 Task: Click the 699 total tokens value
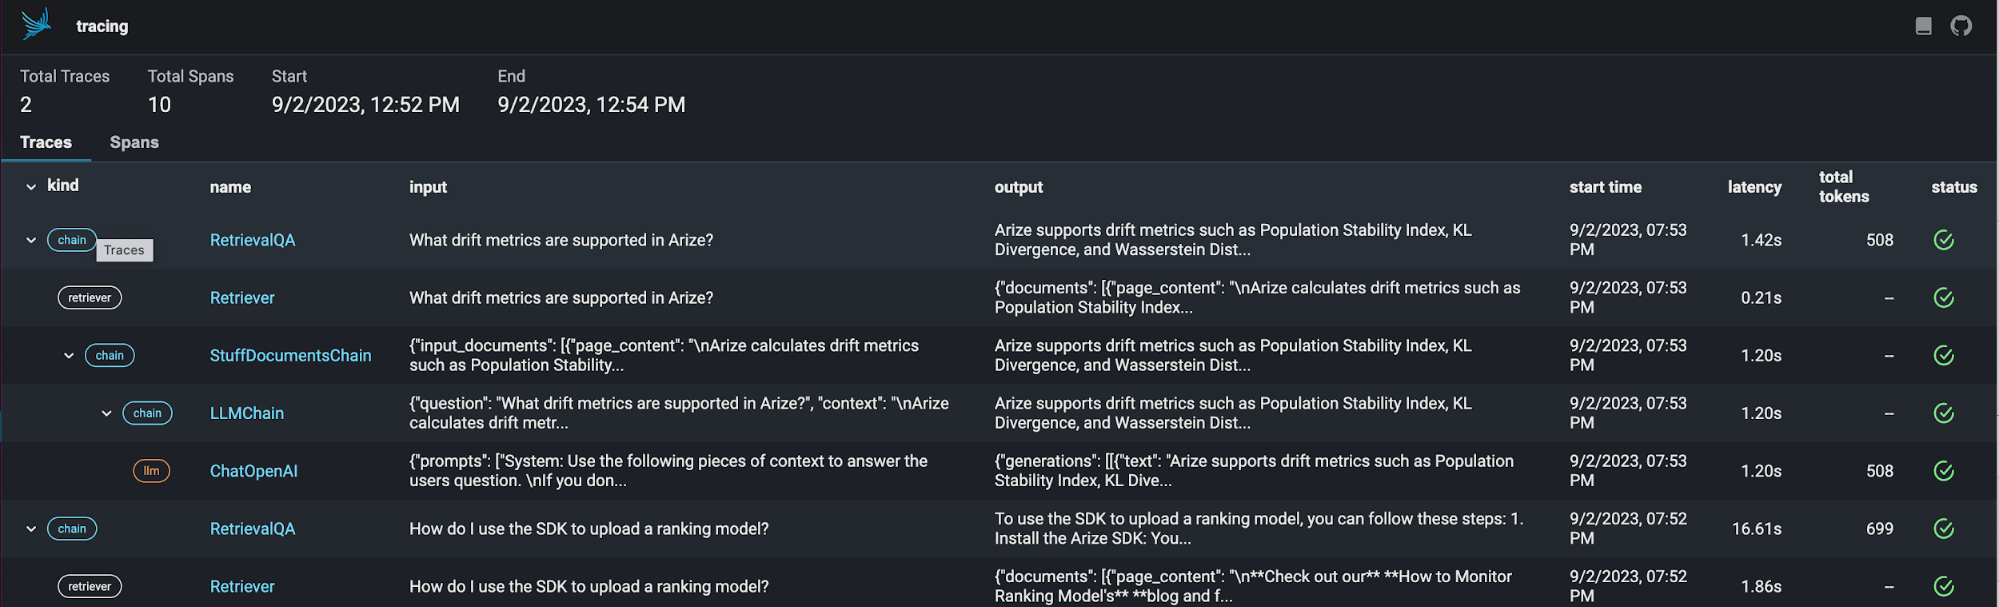pos(1879,529)
